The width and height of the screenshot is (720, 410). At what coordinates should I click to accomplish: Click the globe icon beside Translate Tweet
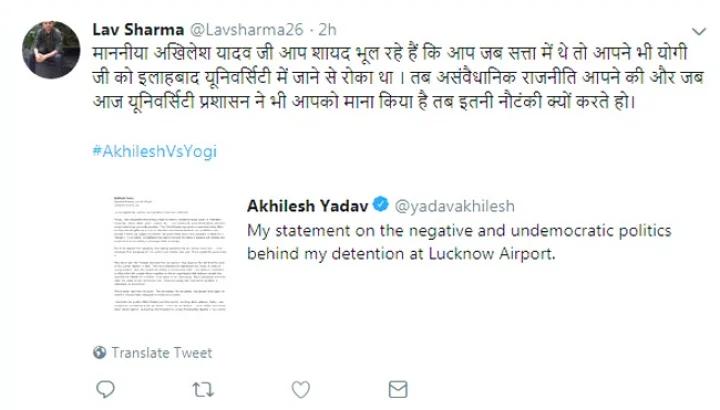click(98, 352)
